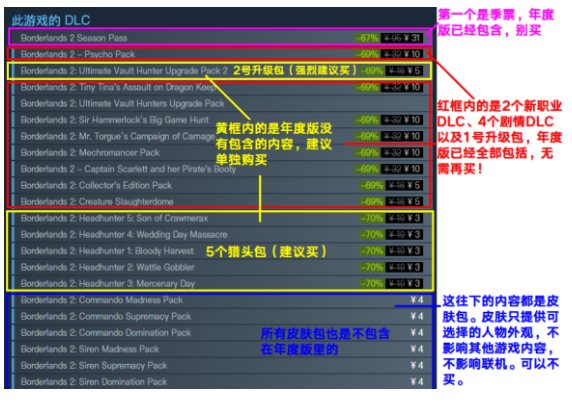Select Headhunter 4: Wedding Day Massacre
The width and height of the screenshot is (572, 405).
coord(221,234)
